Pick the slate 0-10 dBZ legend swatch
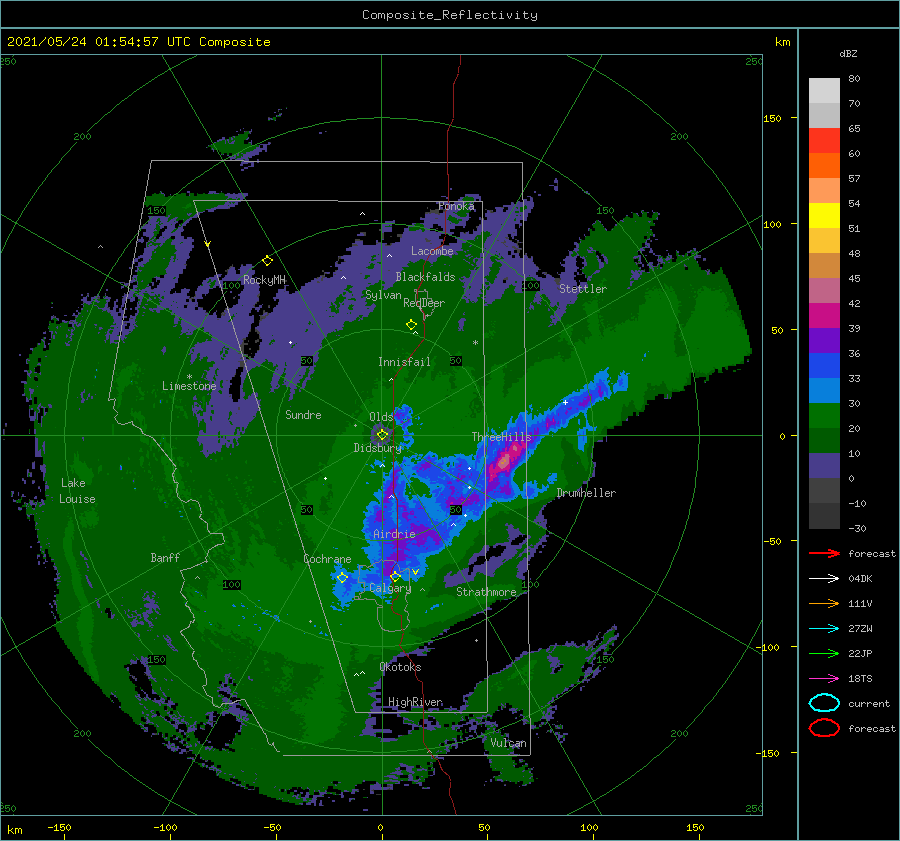900x841 pixels. point(824,466)
